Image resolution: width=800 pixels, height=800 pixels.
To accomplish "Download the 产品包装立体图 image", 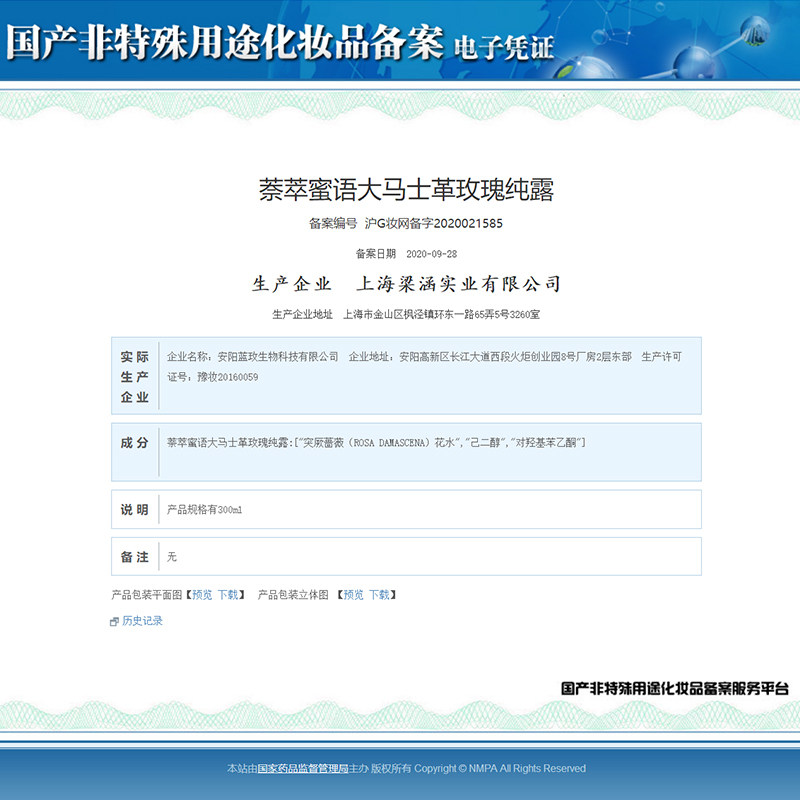I will (379, 594).
